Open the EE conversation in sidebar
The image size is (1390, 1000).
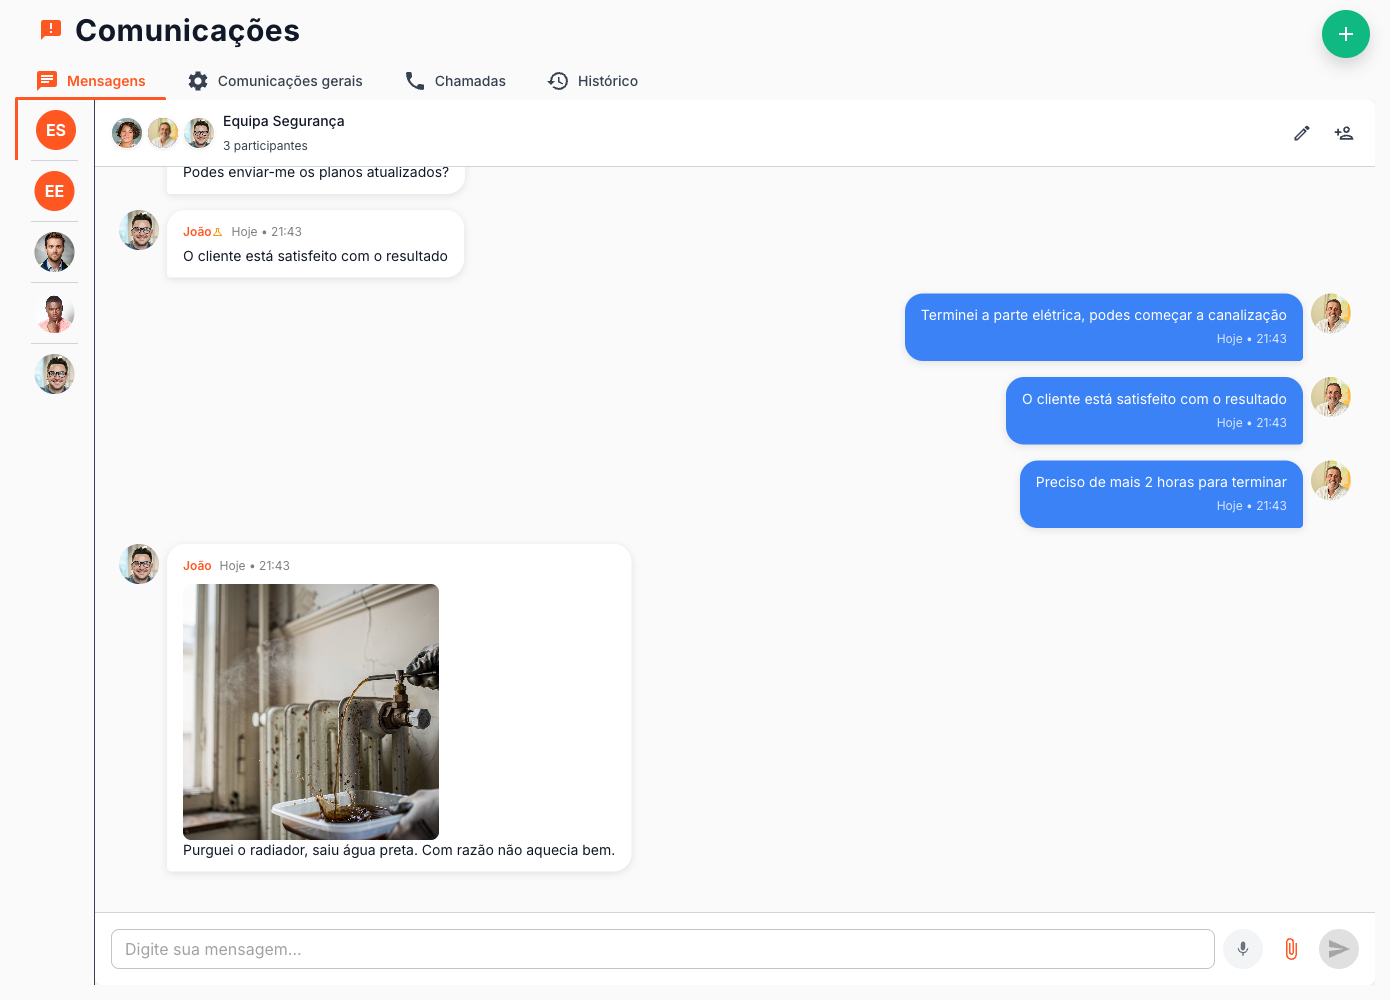(x=55, y=191)
